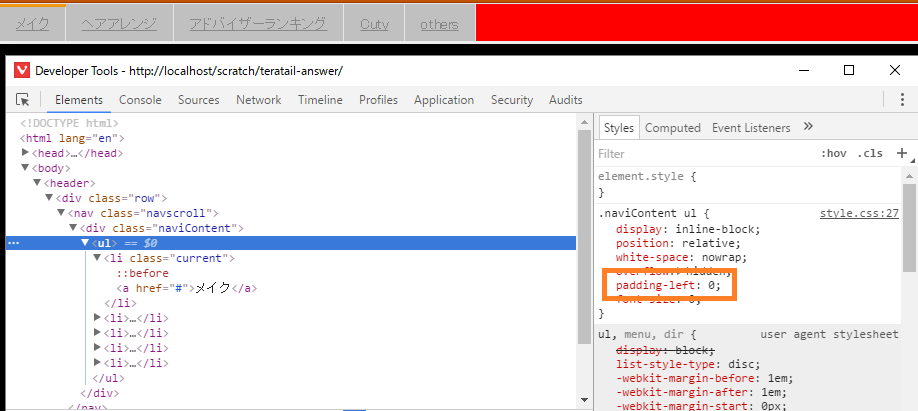Toggle the .cls element classes panel

coord(870,154)
